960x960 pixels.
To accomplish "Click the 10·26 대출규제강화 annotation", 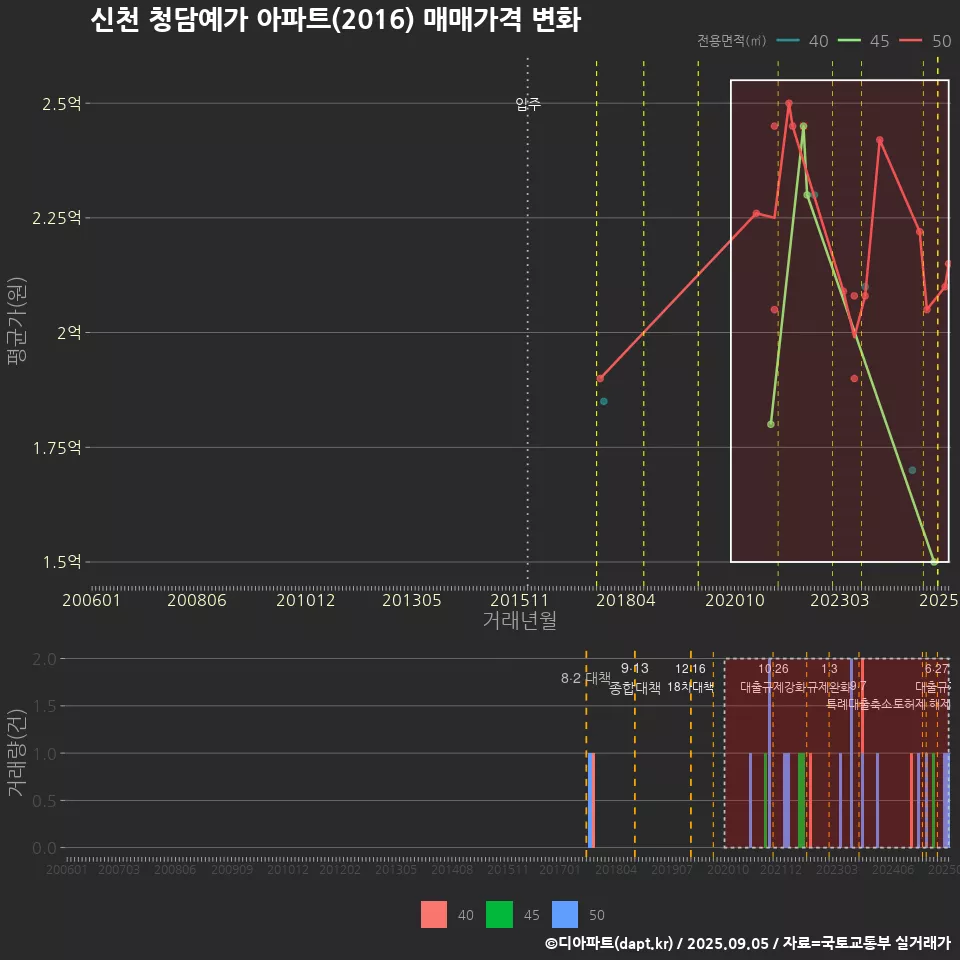I will 773,678.
